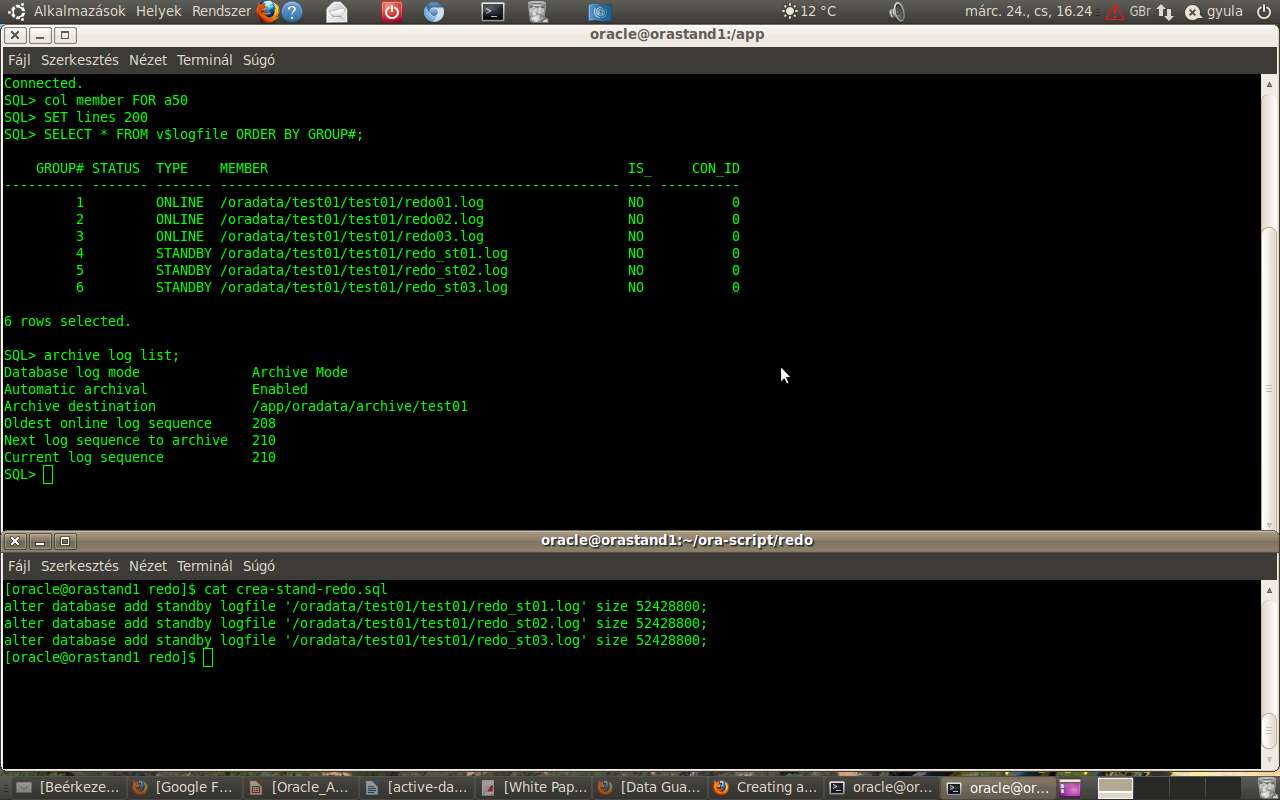The height and width of the screenshot is (800, 1280).
Task: Click the statue bust application launcher
Action: (538, 12)
